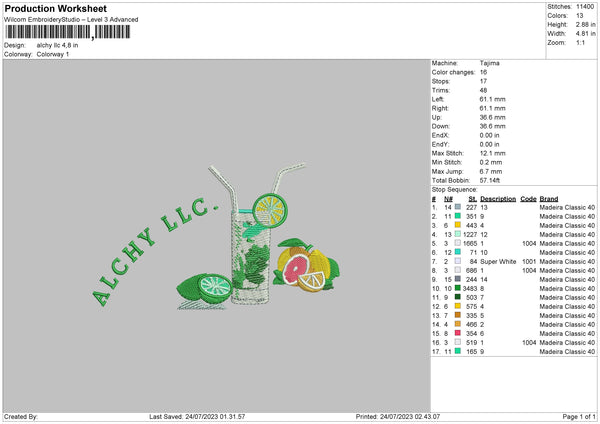
Task: Click the 'St.' column header
Action: [x=473, y=199]
